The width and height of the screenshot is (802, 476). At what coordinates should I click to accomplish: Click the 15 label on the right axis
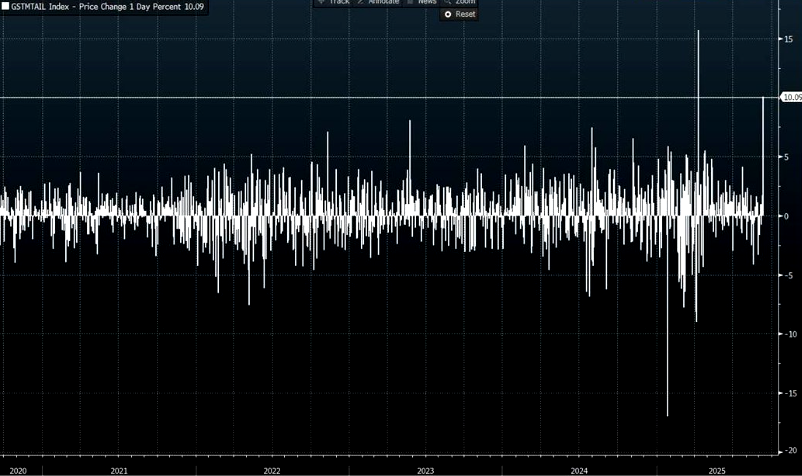[x=787, y=38]
